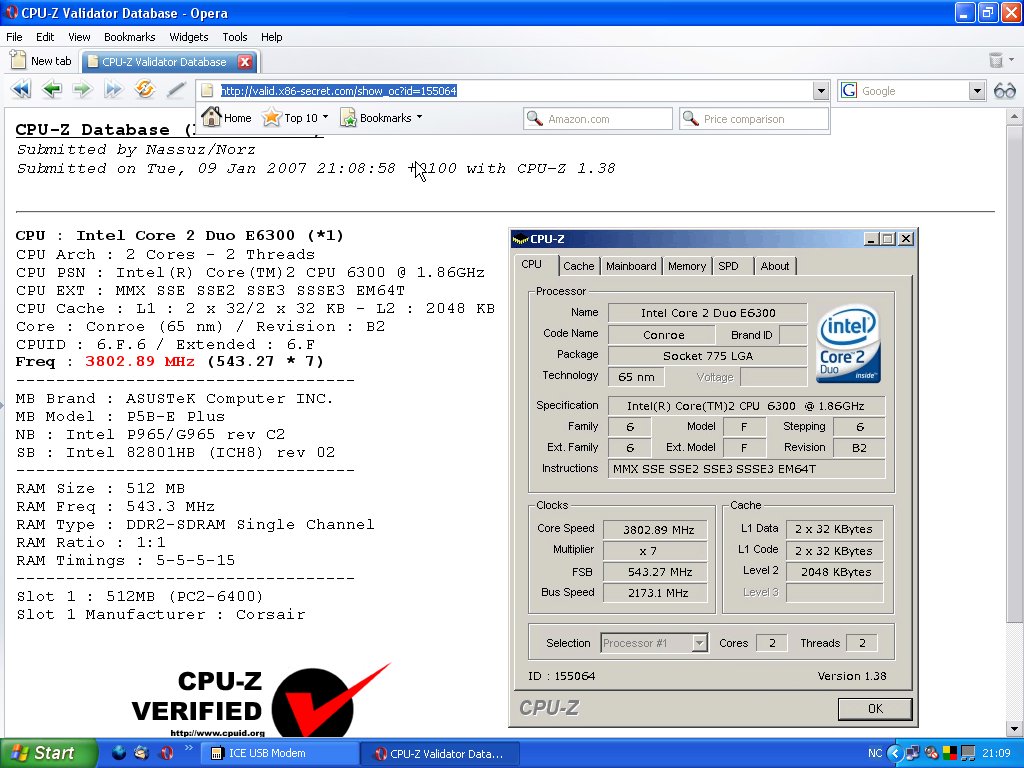Click the New tab page icon
The height and width of the screenshot is (768, 1024).
(18, 61)
